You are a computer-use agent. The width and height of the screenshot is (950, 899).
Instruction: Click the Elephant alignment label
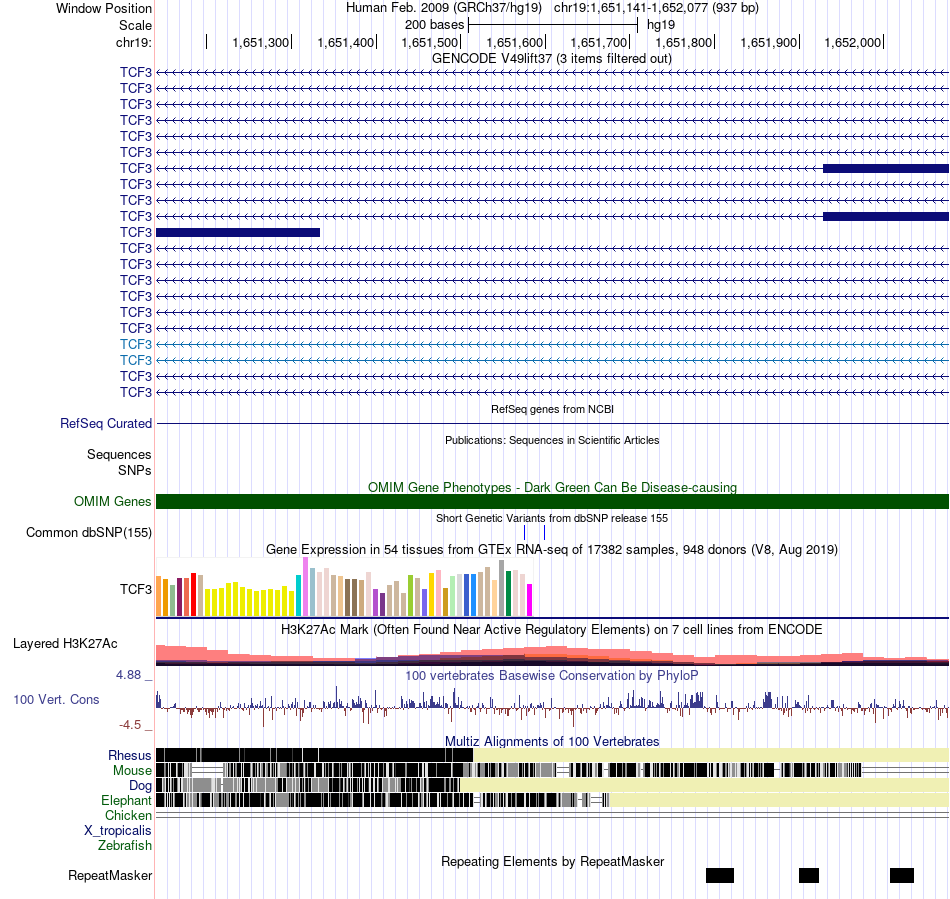pyautogui.click(x=126, y=801)
